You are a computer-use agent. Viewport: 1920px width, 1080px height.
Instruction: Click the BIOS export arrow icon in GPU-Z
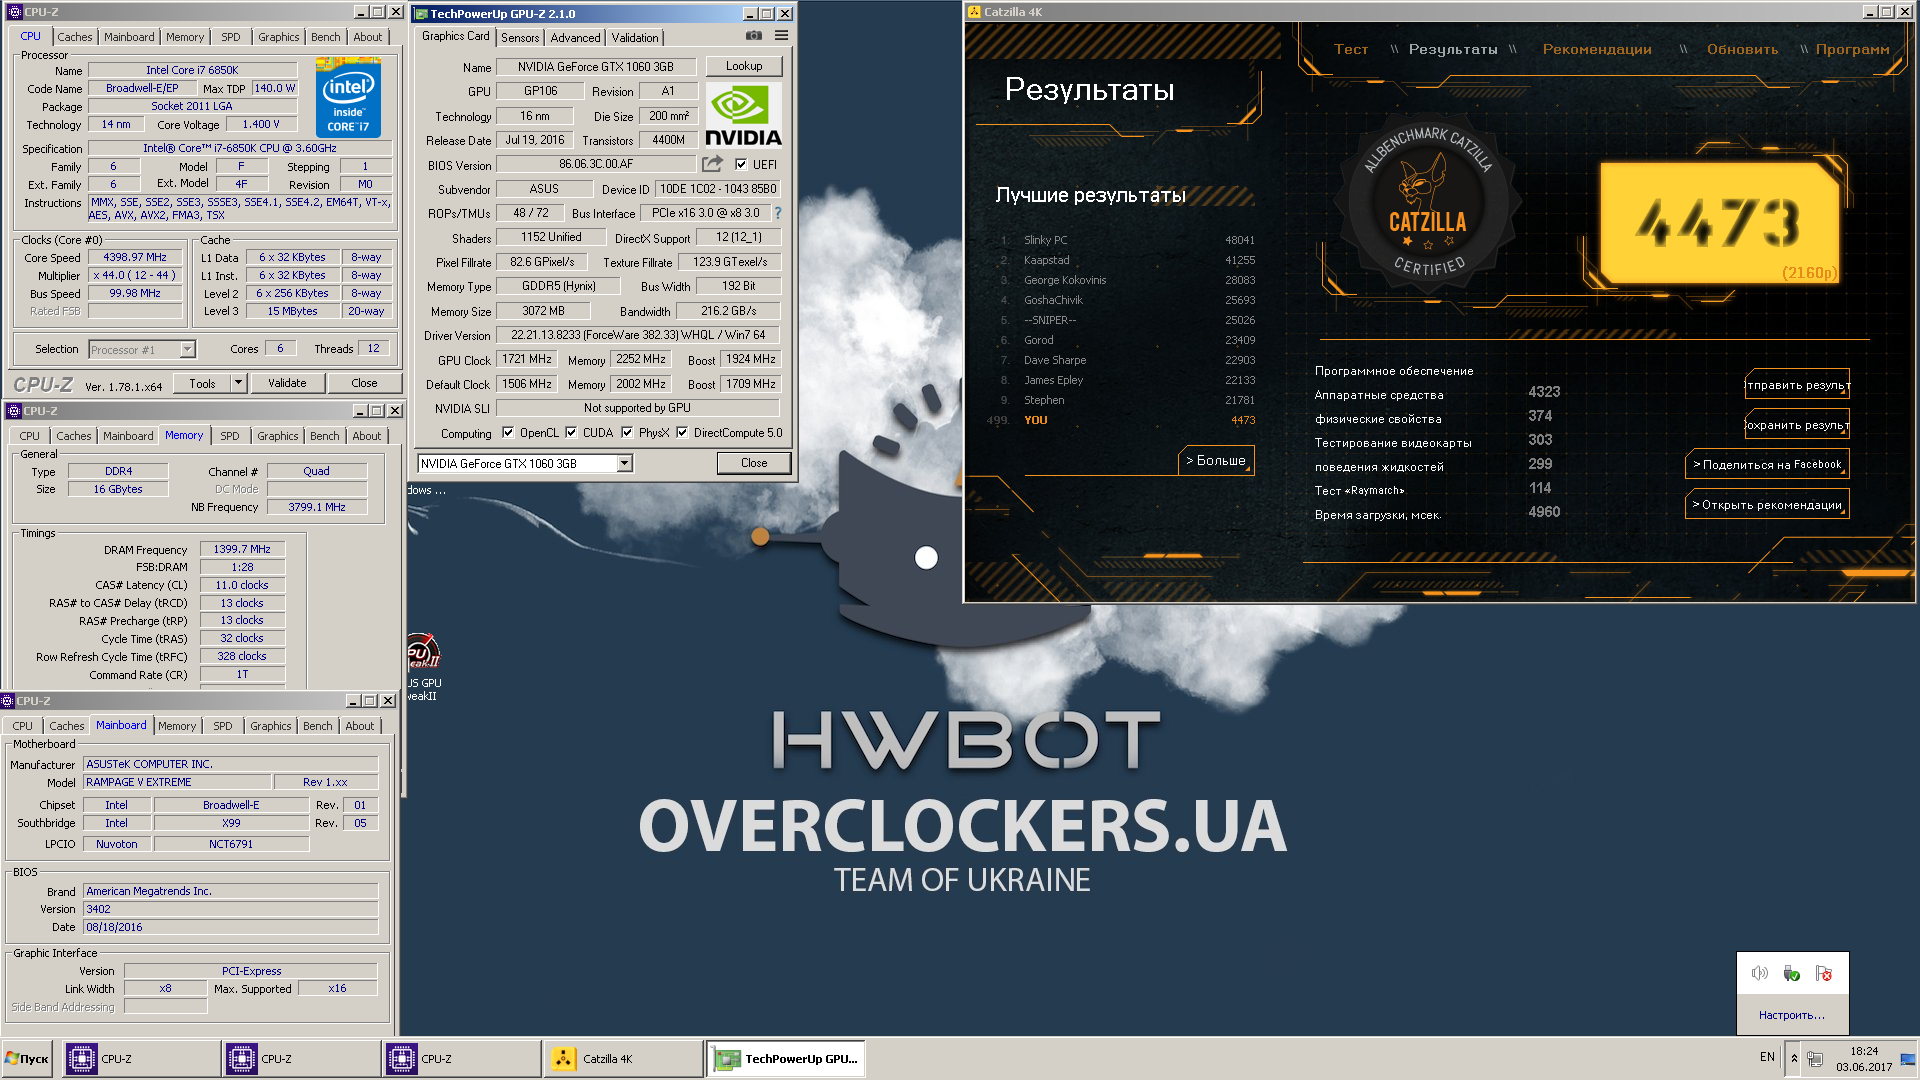tap(712, 164)
